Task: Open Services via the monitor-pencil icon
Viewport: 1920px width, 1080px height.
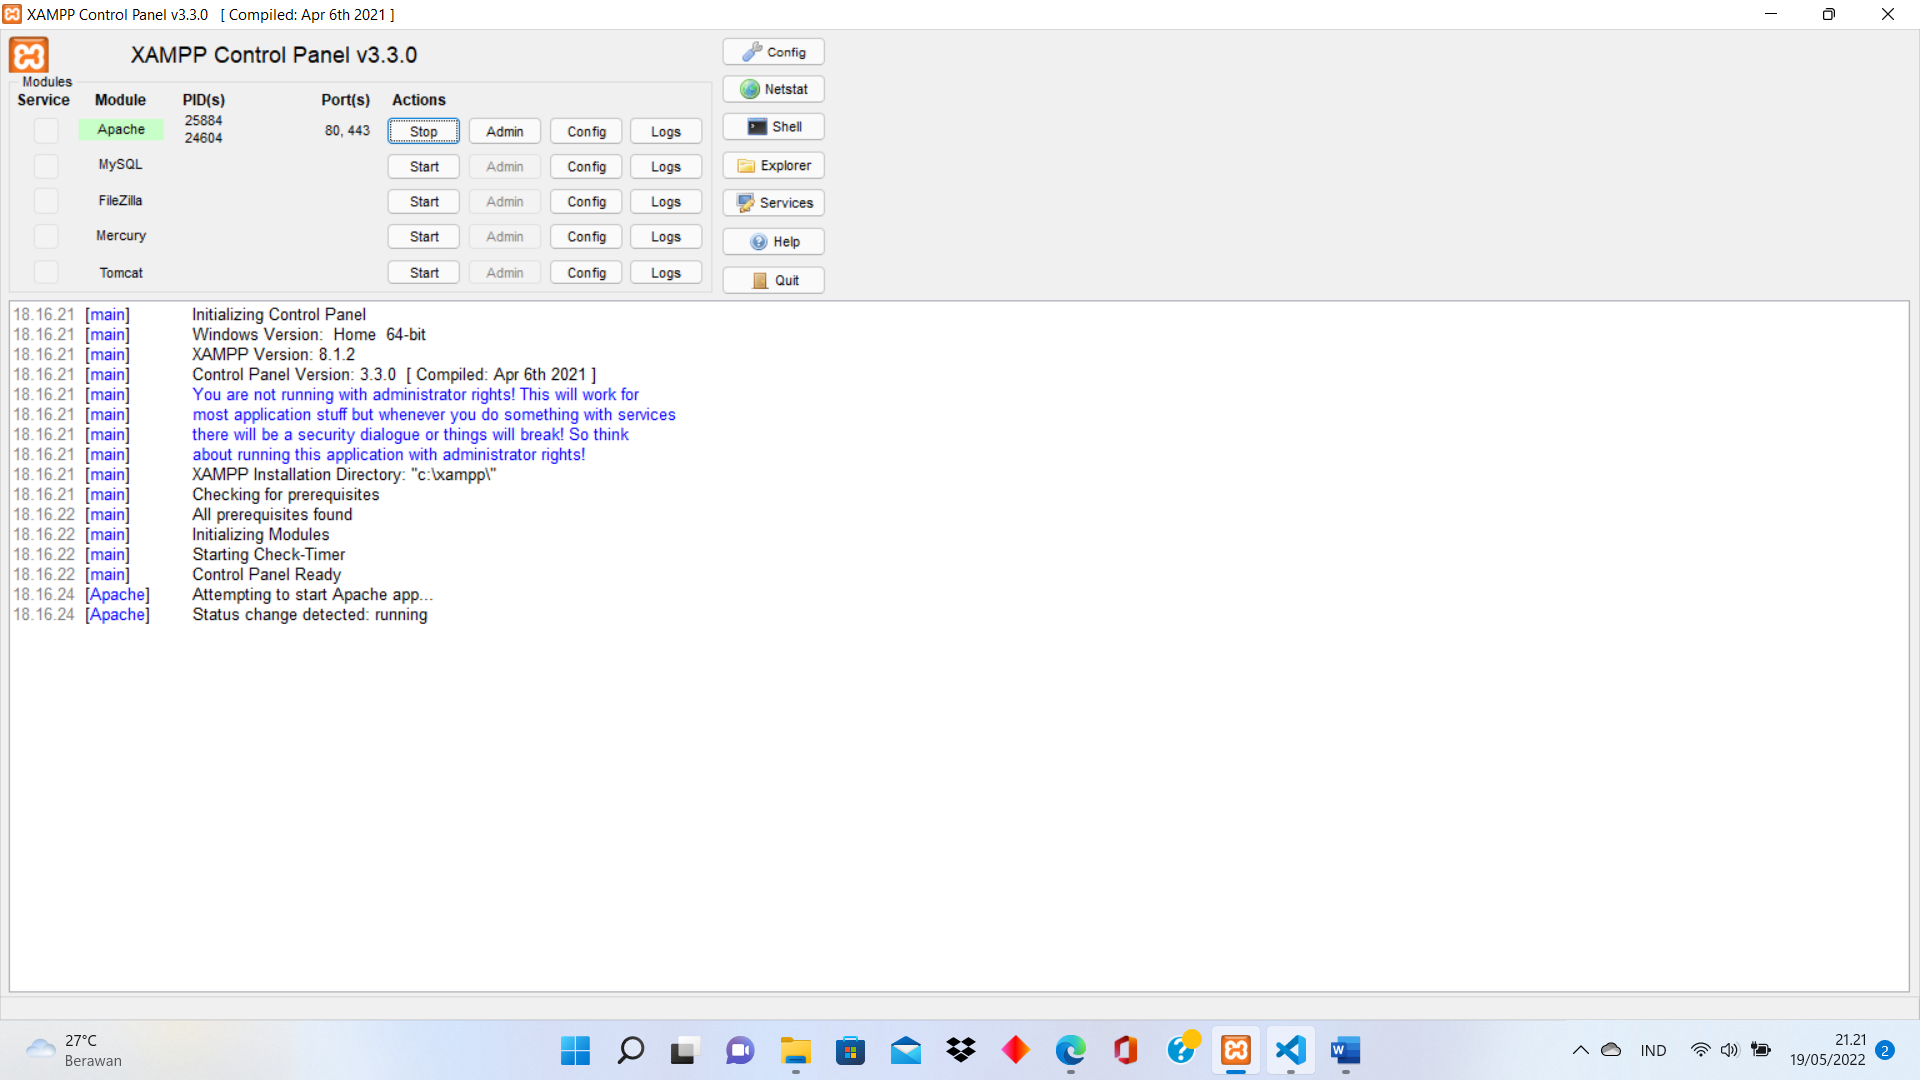Action: (x=773, y=202)
